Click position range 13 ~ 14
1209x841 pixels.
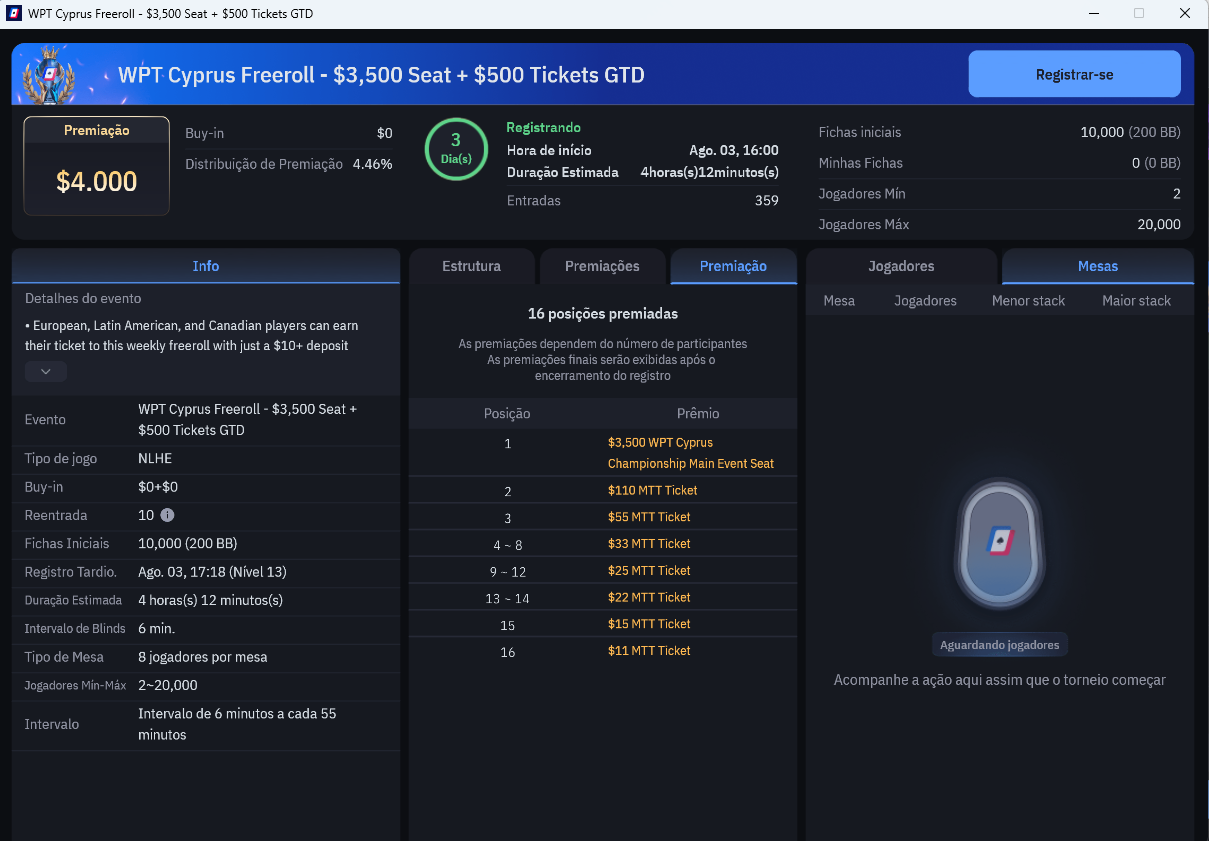pyautogui.click(x=507, y=598)
